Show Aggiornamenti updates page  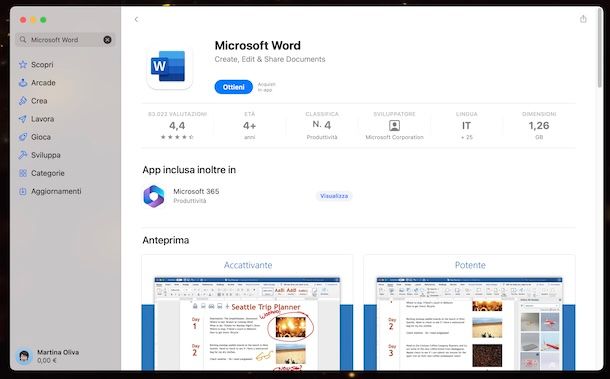[56, 191]
